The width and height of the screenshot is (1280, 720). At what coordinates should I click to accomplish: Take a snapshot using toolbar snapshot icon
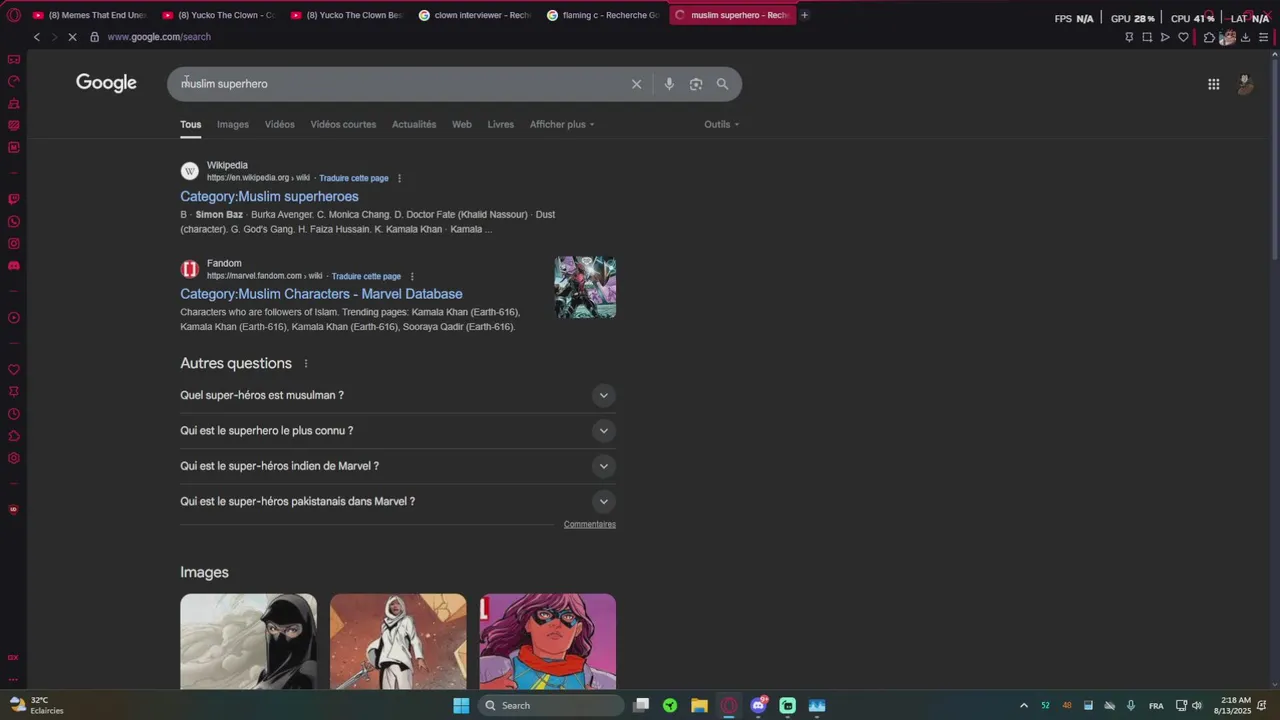click(1147, 37)
